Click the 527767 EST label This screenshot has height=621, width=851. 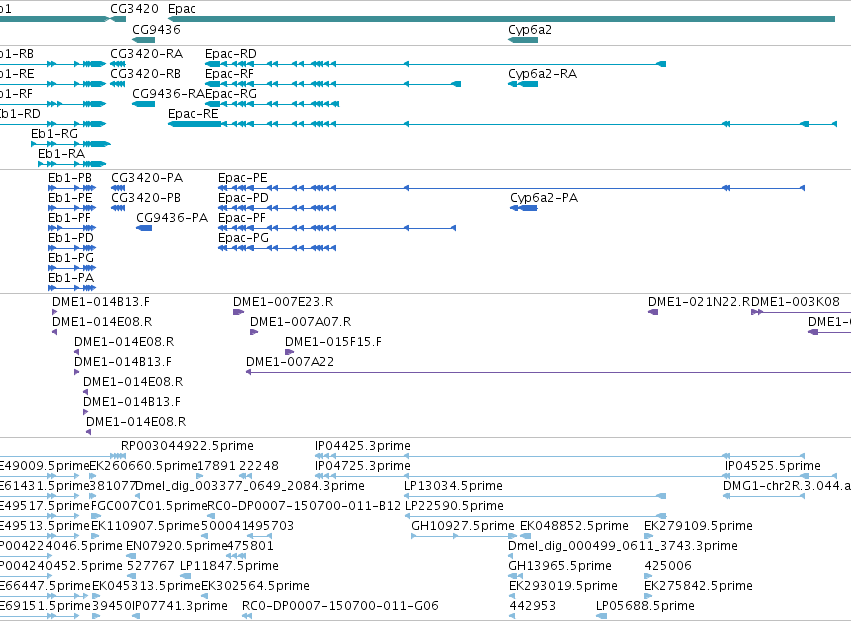point(151,566)
